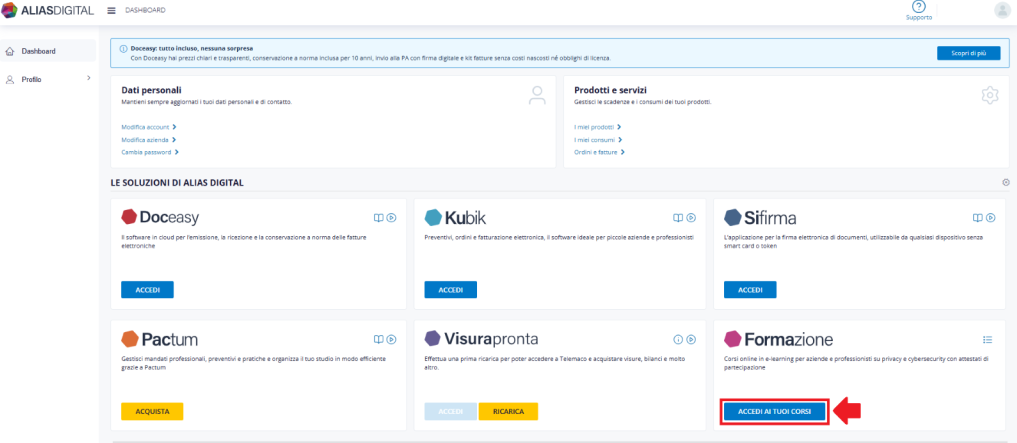This screenshot has height=443, width=1017.
Task: Open the Formazione list icon
Action: coord(988,339)
